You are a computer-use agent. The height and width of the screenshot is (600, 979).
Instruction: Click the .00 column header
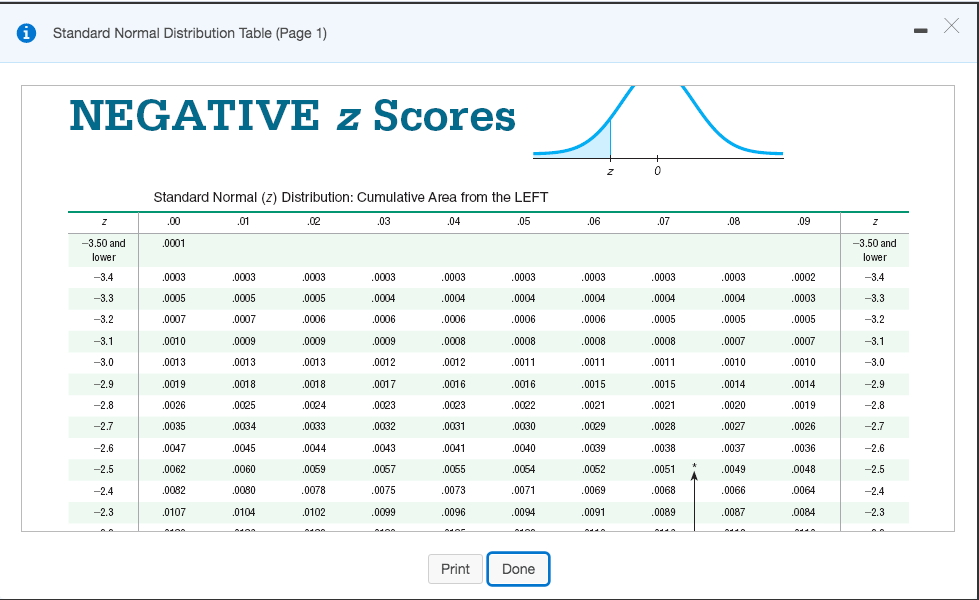point(173,221)
